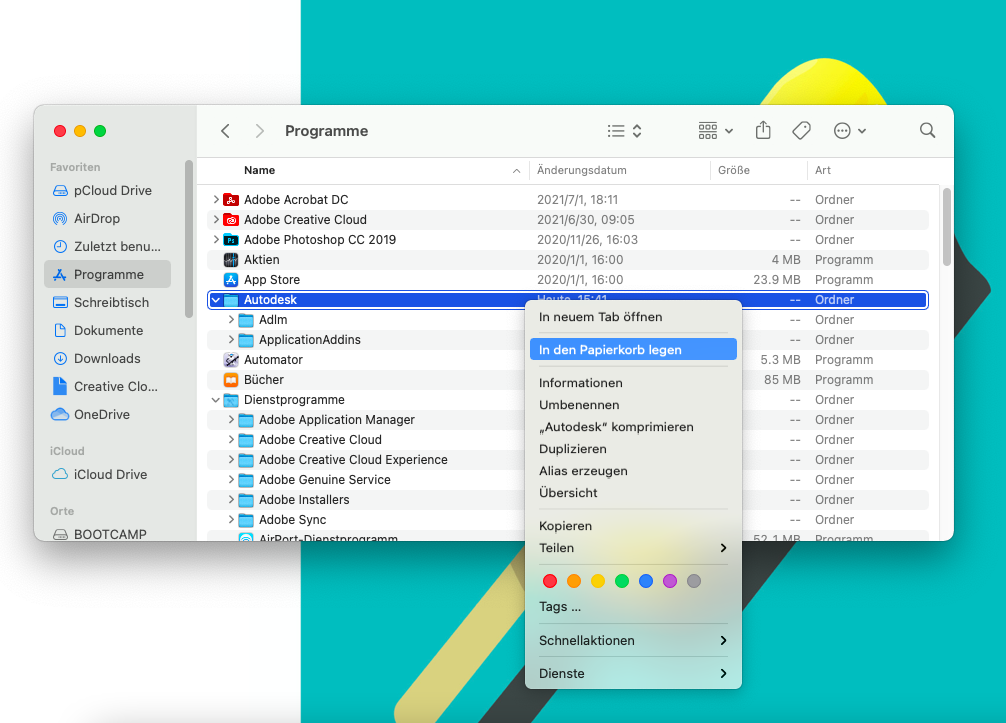Open pCloud Drive in sidebar
1006x723 pixels.
tap(108, 191)
